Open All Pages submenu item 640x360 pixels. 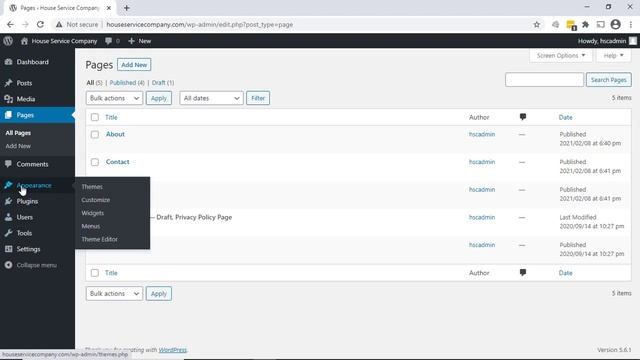pos(18,133)
